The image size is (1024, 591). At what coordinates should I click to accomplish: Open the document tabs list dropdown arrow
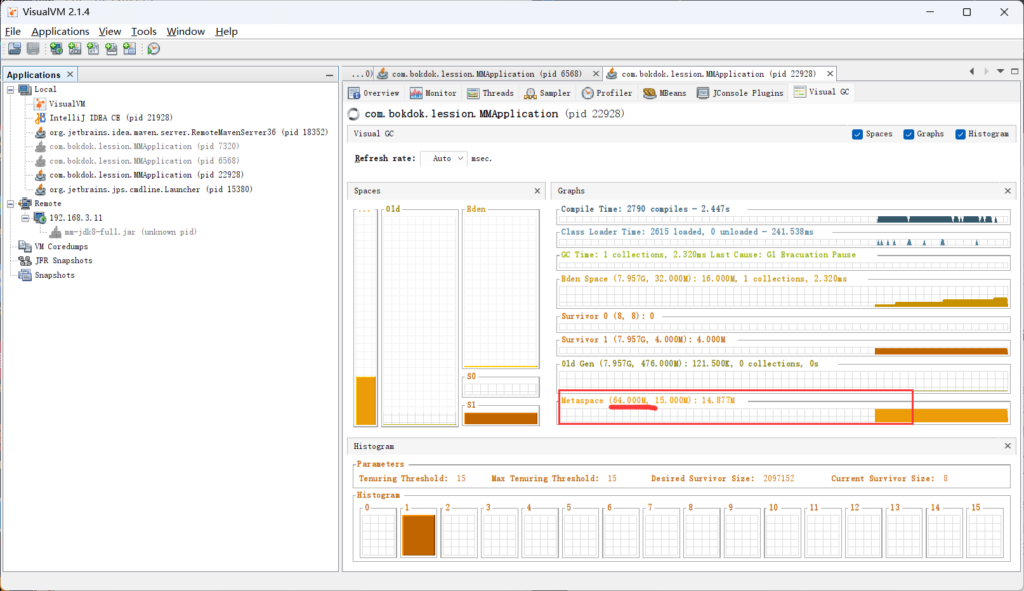(1000, 71)
